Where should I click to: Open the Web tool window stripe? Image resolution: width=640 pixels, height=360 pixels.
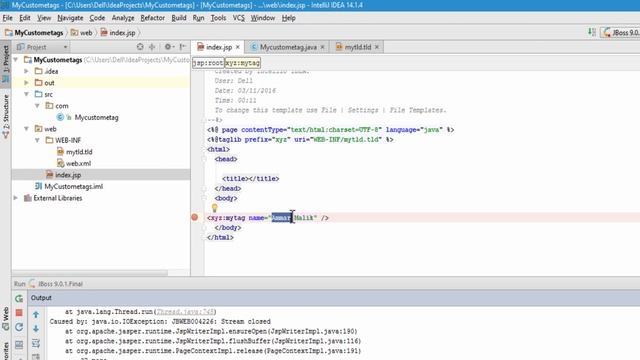[x=6, y=318]
